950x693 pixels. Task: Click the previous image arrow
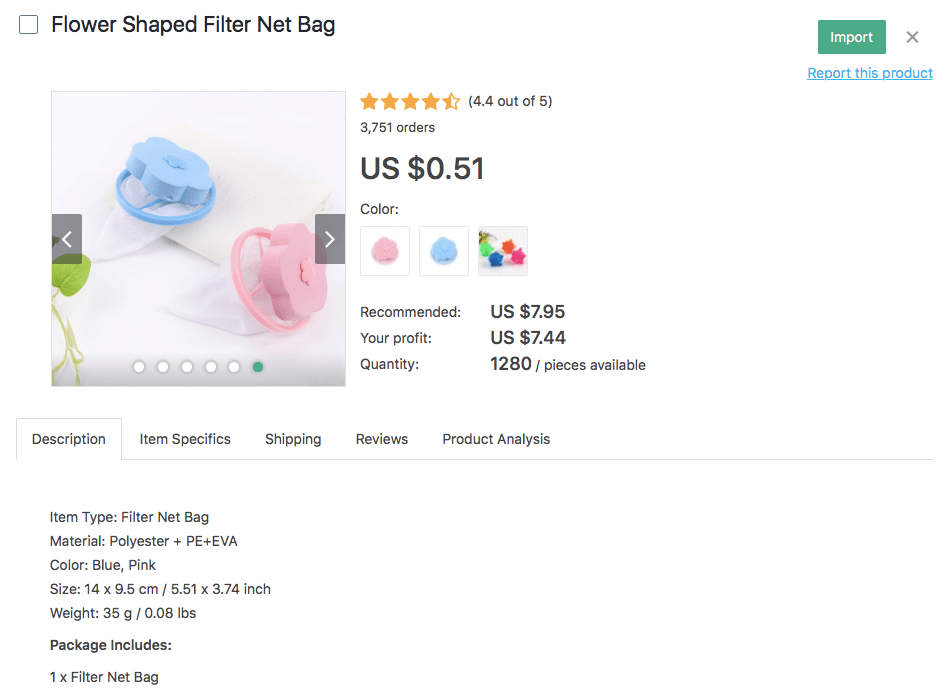pyautogui.click(x=67, y=239)
